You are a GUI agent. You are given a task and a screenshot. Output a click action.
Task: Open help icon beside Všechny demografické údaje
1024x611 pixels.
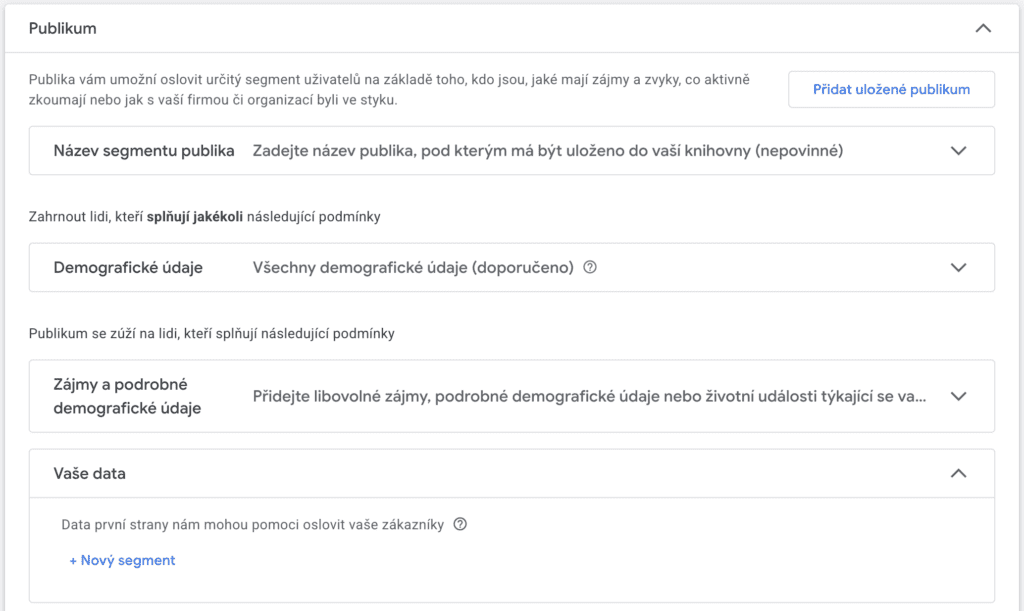click(590, 268)
